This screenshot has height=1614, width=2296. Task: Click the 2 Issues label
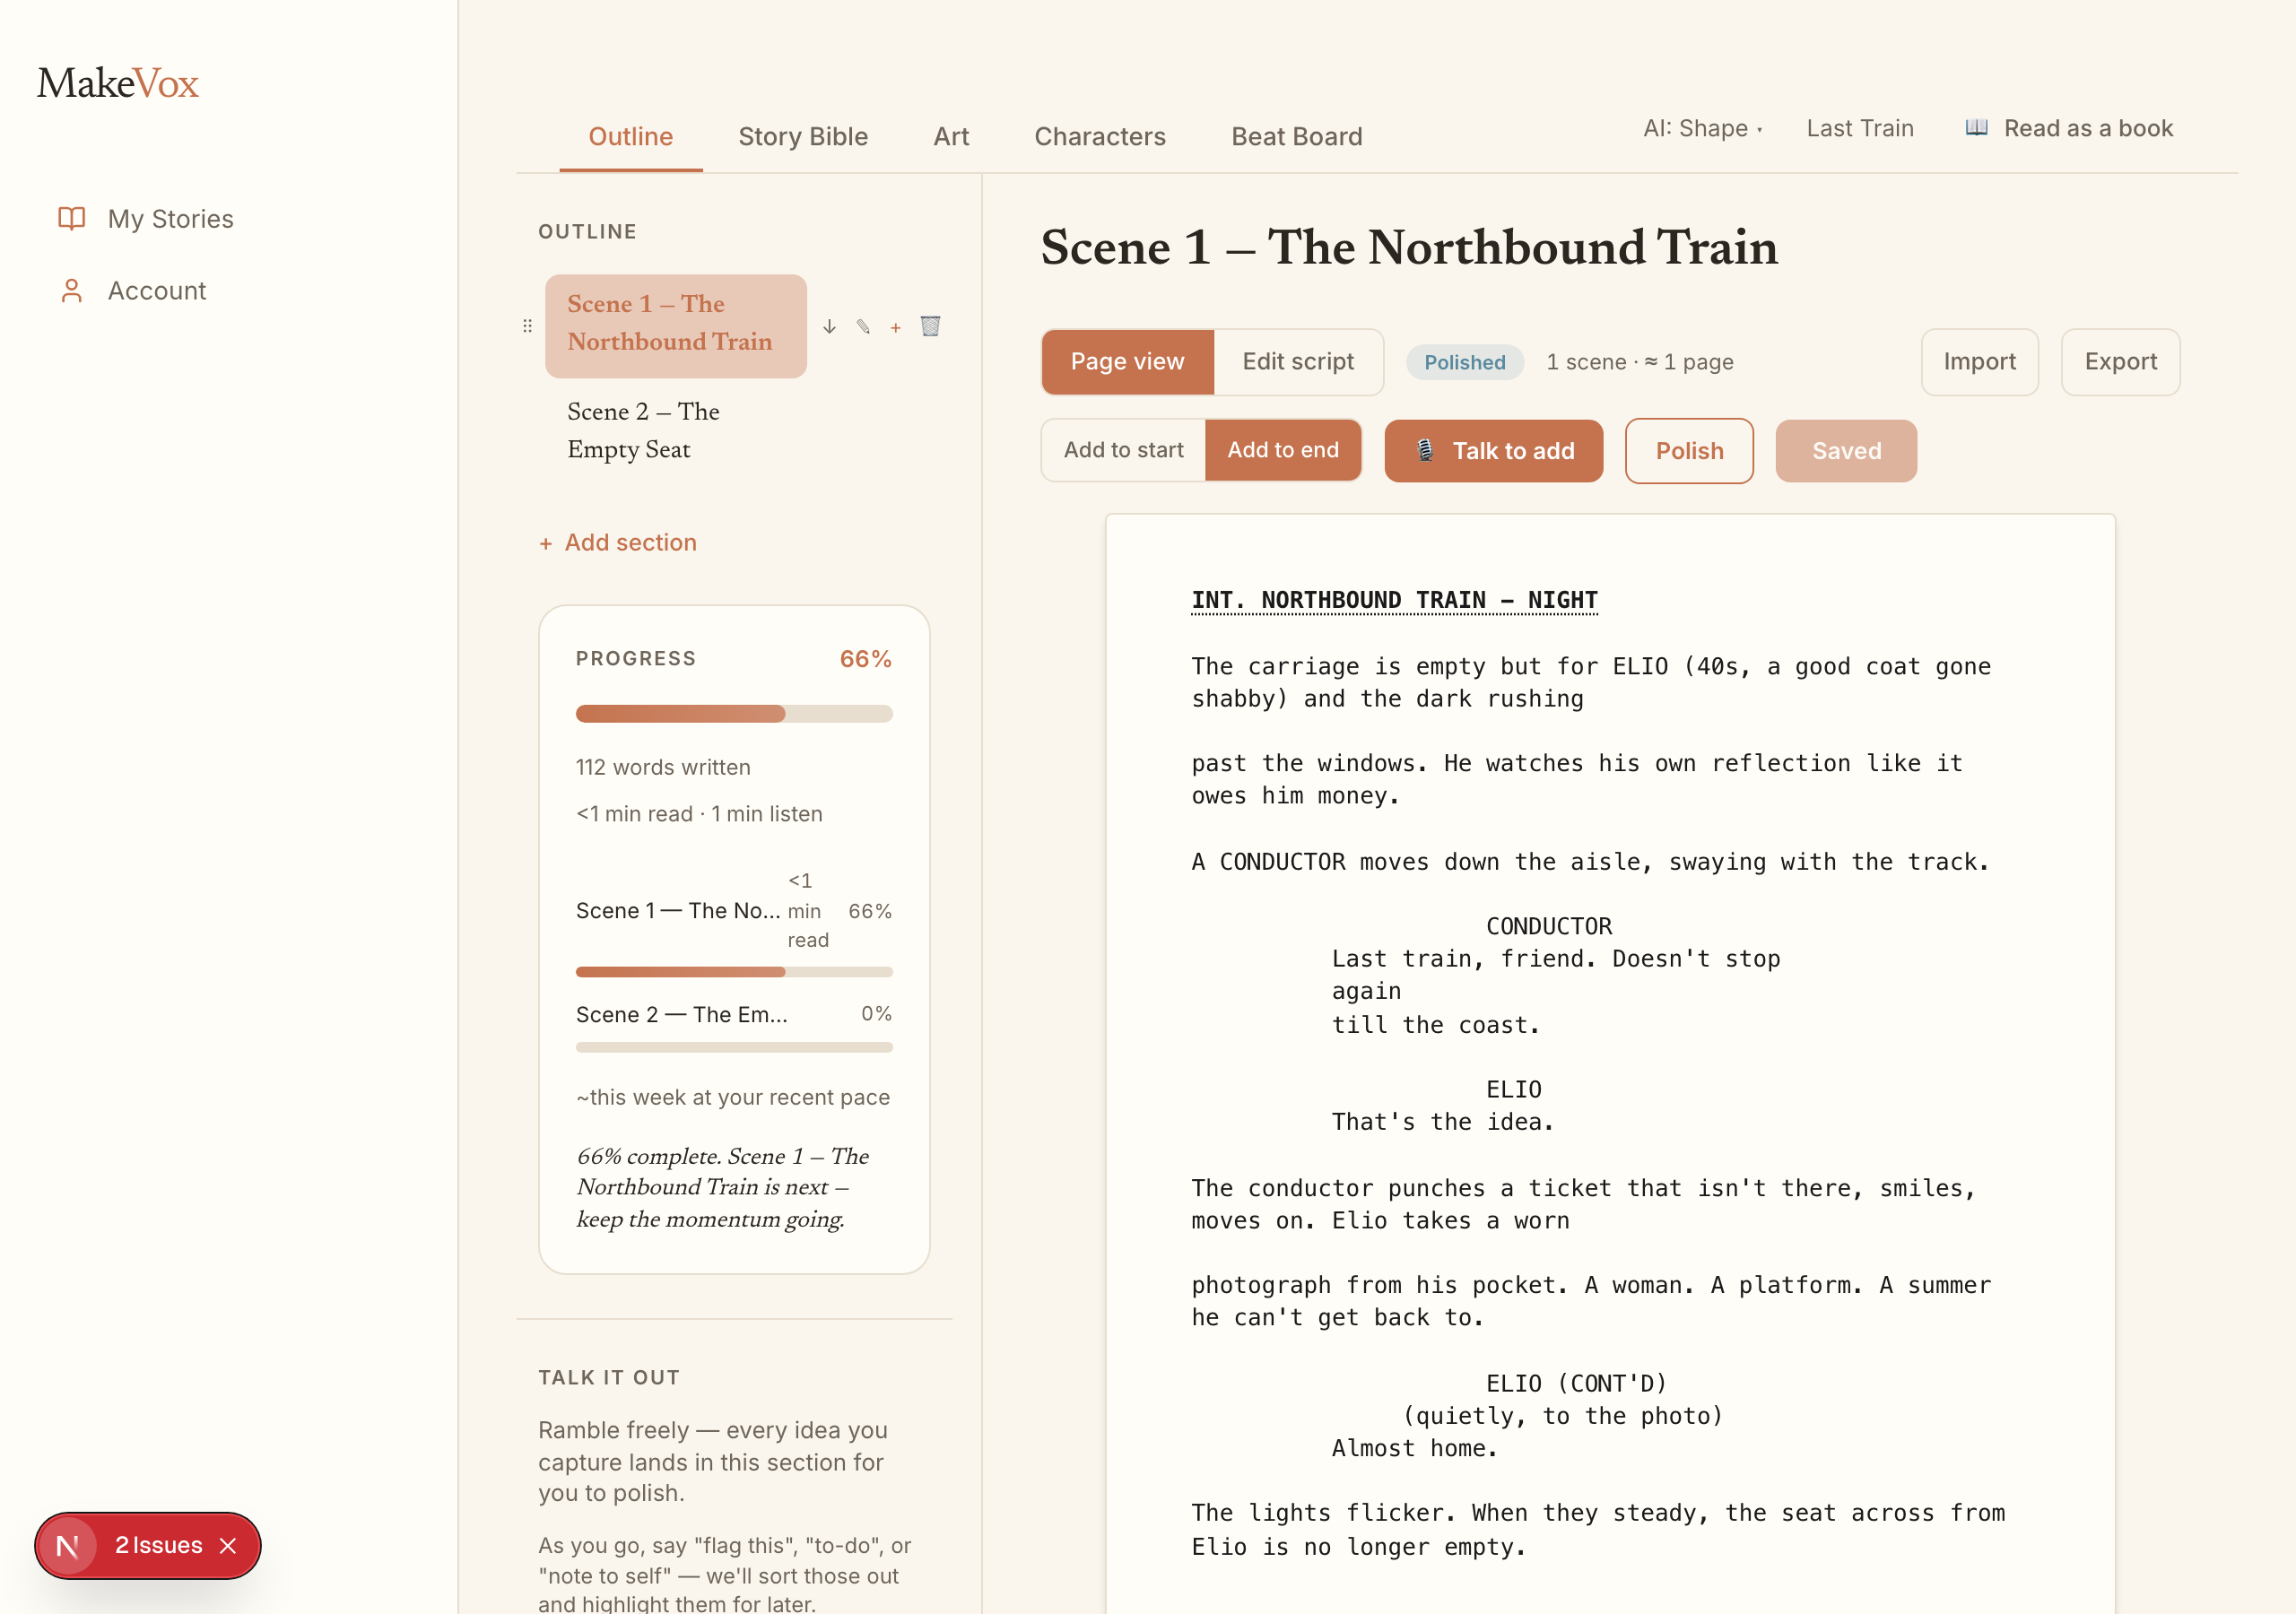point(159,1545)
